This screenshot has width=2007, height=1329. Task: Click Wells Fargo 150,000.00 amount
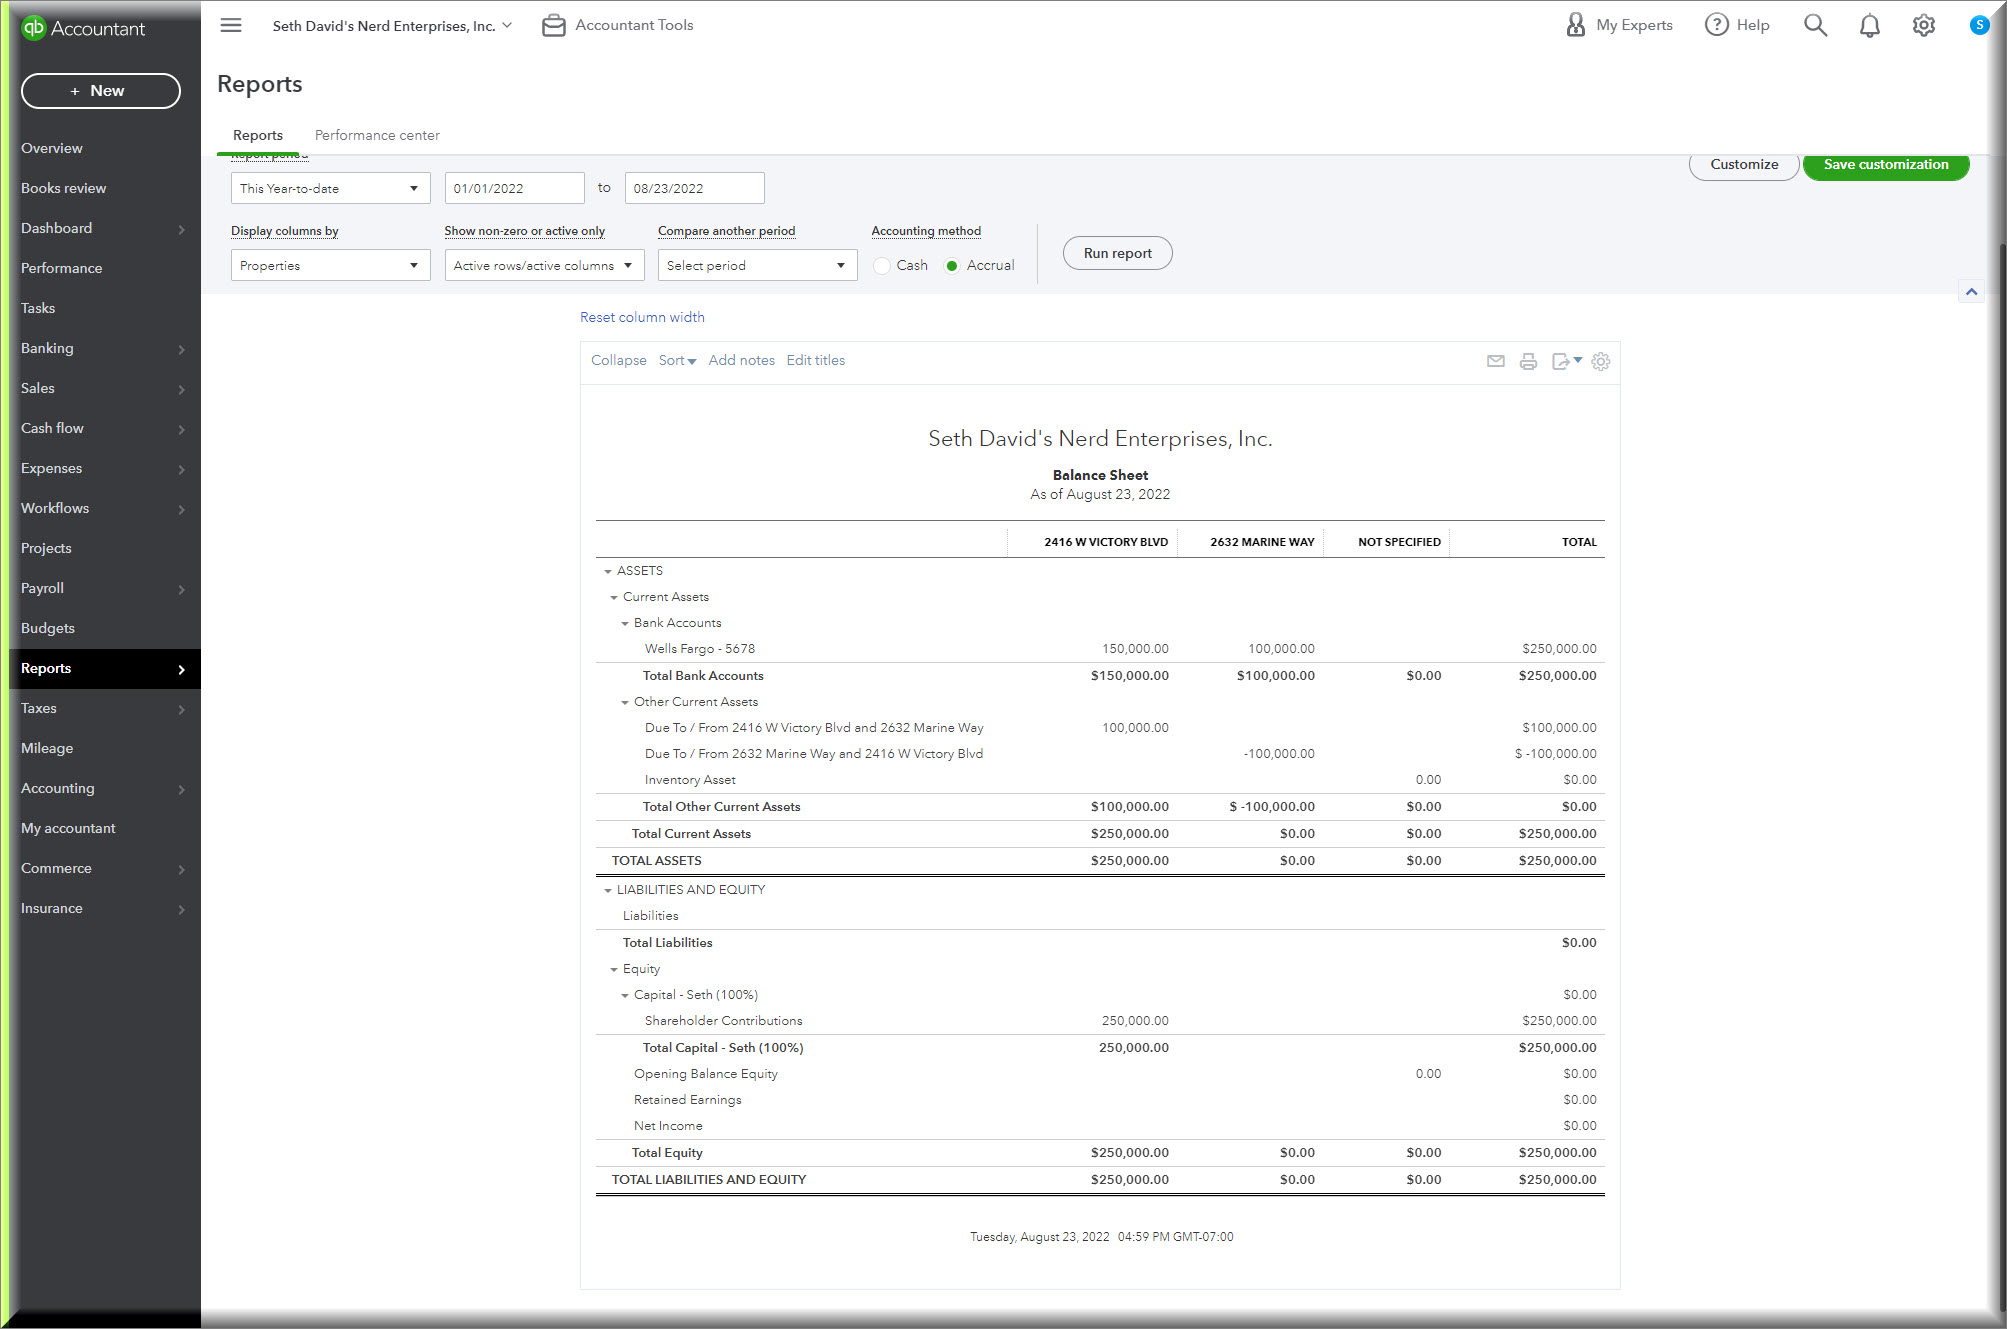1135,649
